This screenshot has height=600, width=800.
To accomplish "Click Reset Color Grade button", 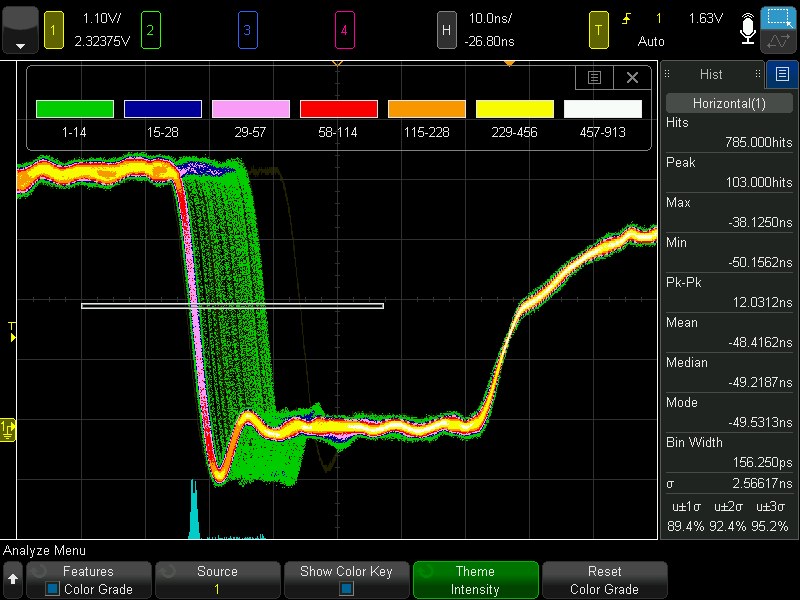I will click(605, 580).
